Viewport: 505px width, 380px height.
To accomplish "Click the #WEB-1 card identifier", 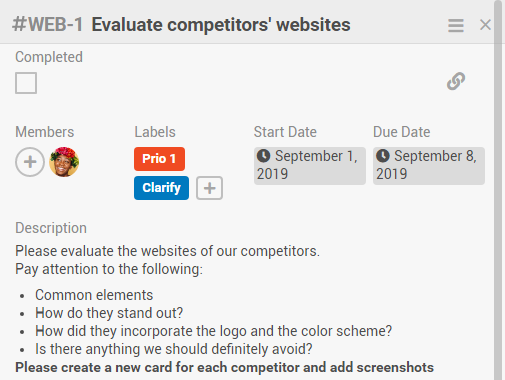I will 47,25.
